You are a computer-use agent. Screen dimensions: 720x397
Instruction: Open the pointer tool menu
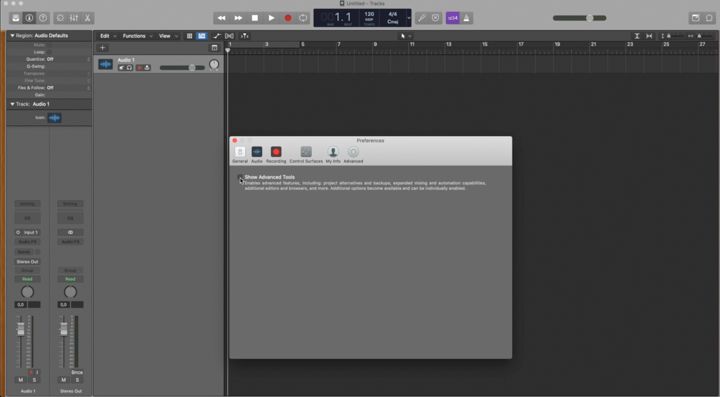(405, 36)
